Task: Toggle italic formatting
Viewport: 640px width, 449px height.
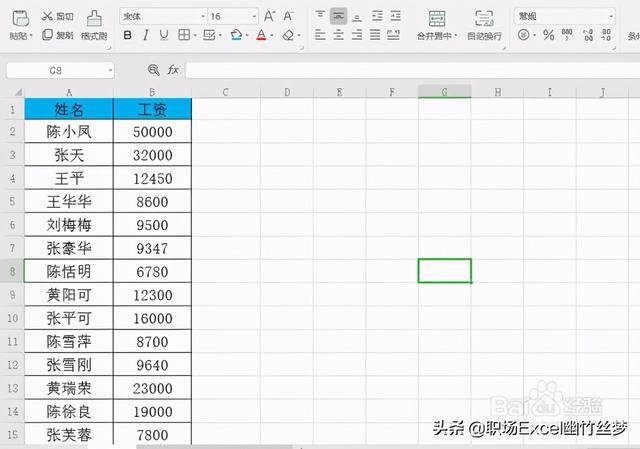Action: pos(145,36)
